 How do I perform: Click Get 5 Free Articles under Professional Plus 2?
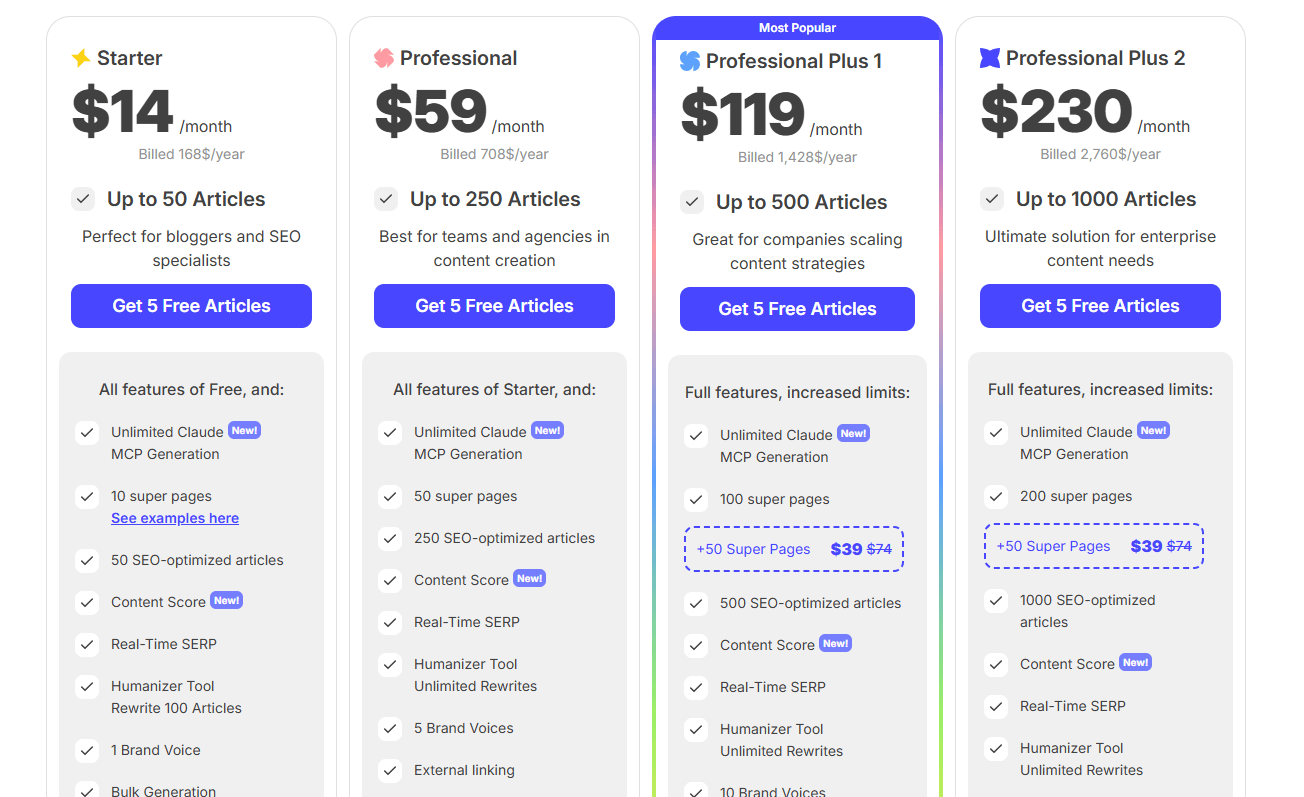coord(1100,306)
